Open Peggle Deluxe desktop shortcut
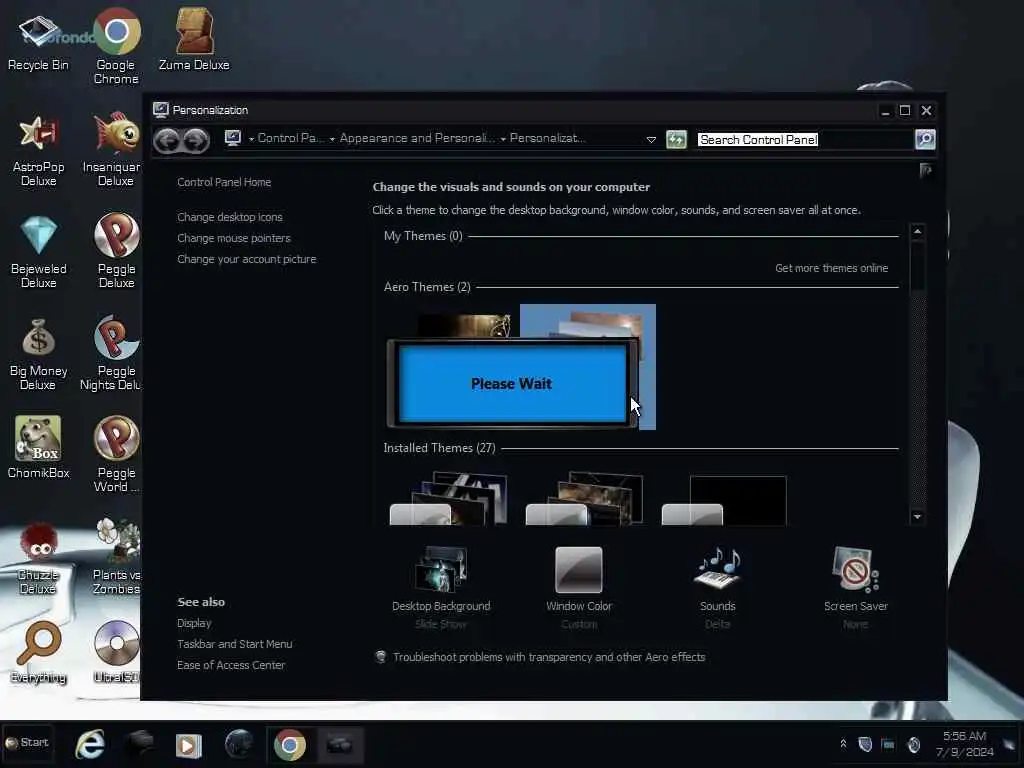The width and height of the screenshot is (1024, 768). point(116,252)
